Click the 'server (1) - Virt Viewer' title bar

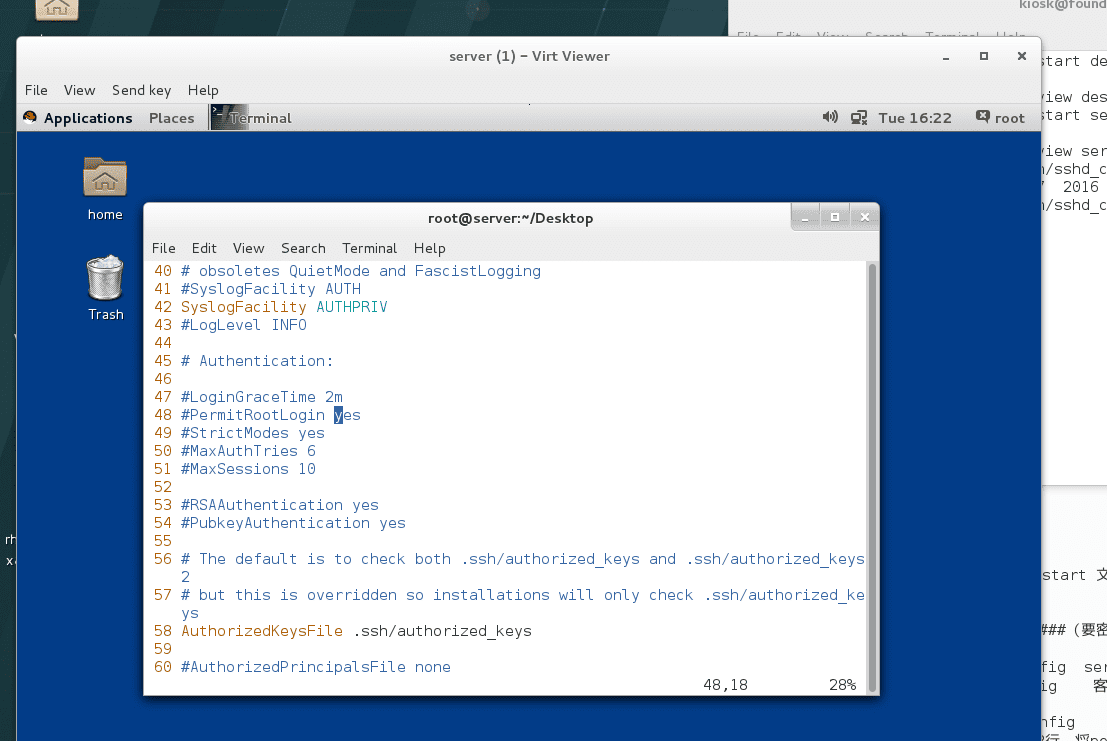pyautogui.click(x=529, y=56)
